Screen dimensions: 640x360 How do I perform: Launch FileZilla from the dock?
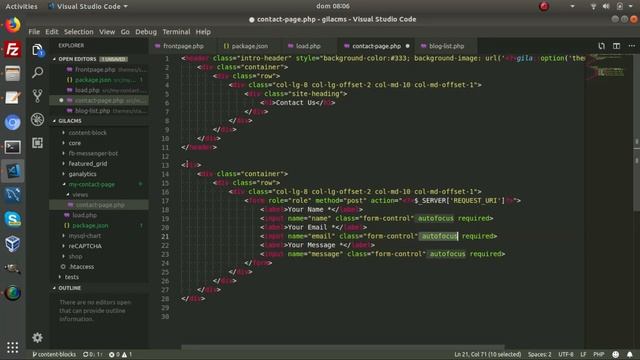(13, 50)
